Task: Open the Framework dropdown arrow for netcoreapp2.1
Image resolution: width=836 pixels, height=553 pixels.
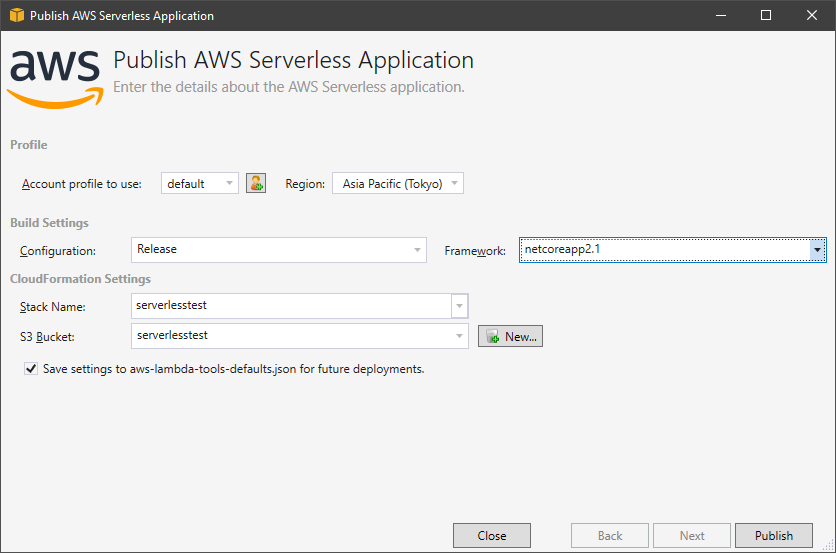Action: 817,250
